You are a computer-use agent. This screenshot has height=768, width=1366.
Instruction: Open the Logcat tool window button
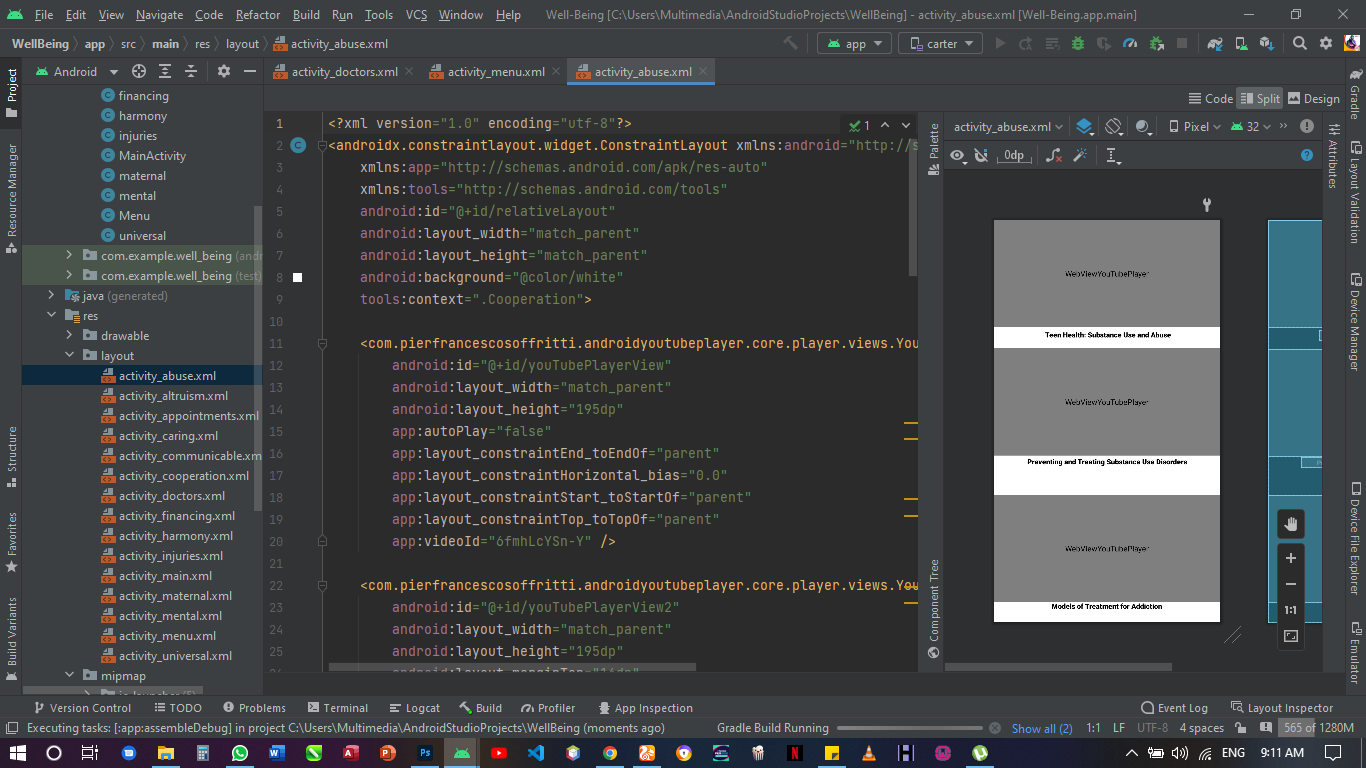(x=414, y=708)
